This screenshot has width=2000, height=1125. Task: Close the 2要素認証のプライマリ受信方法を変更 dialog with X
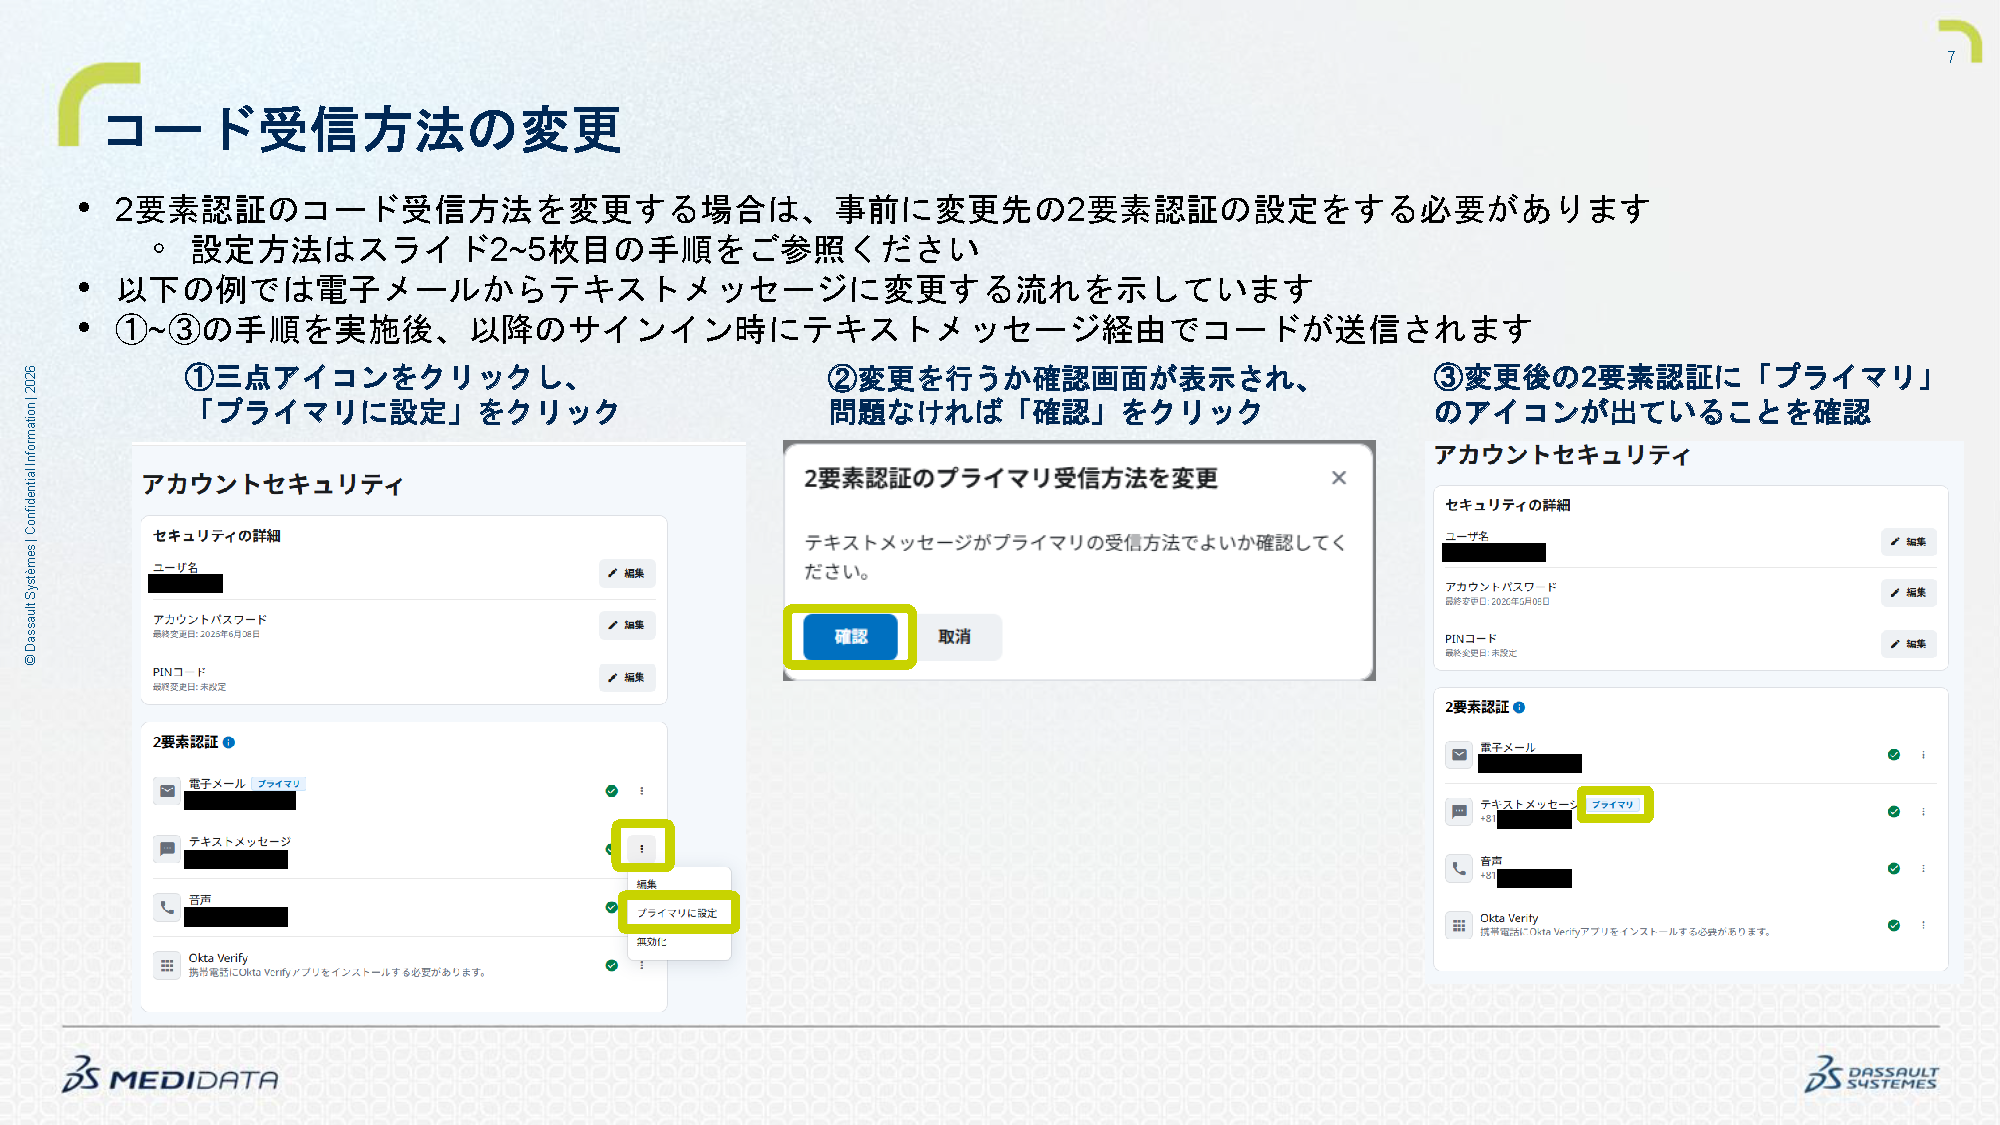click(x=1339, y=478)
